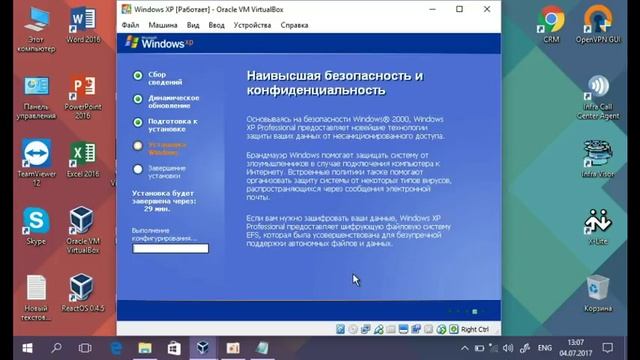Viewport: 640px width, 360px height.
Task: Click the setup progress bar under Выполнение конфигурирования
Action: (x=170, y=249)
